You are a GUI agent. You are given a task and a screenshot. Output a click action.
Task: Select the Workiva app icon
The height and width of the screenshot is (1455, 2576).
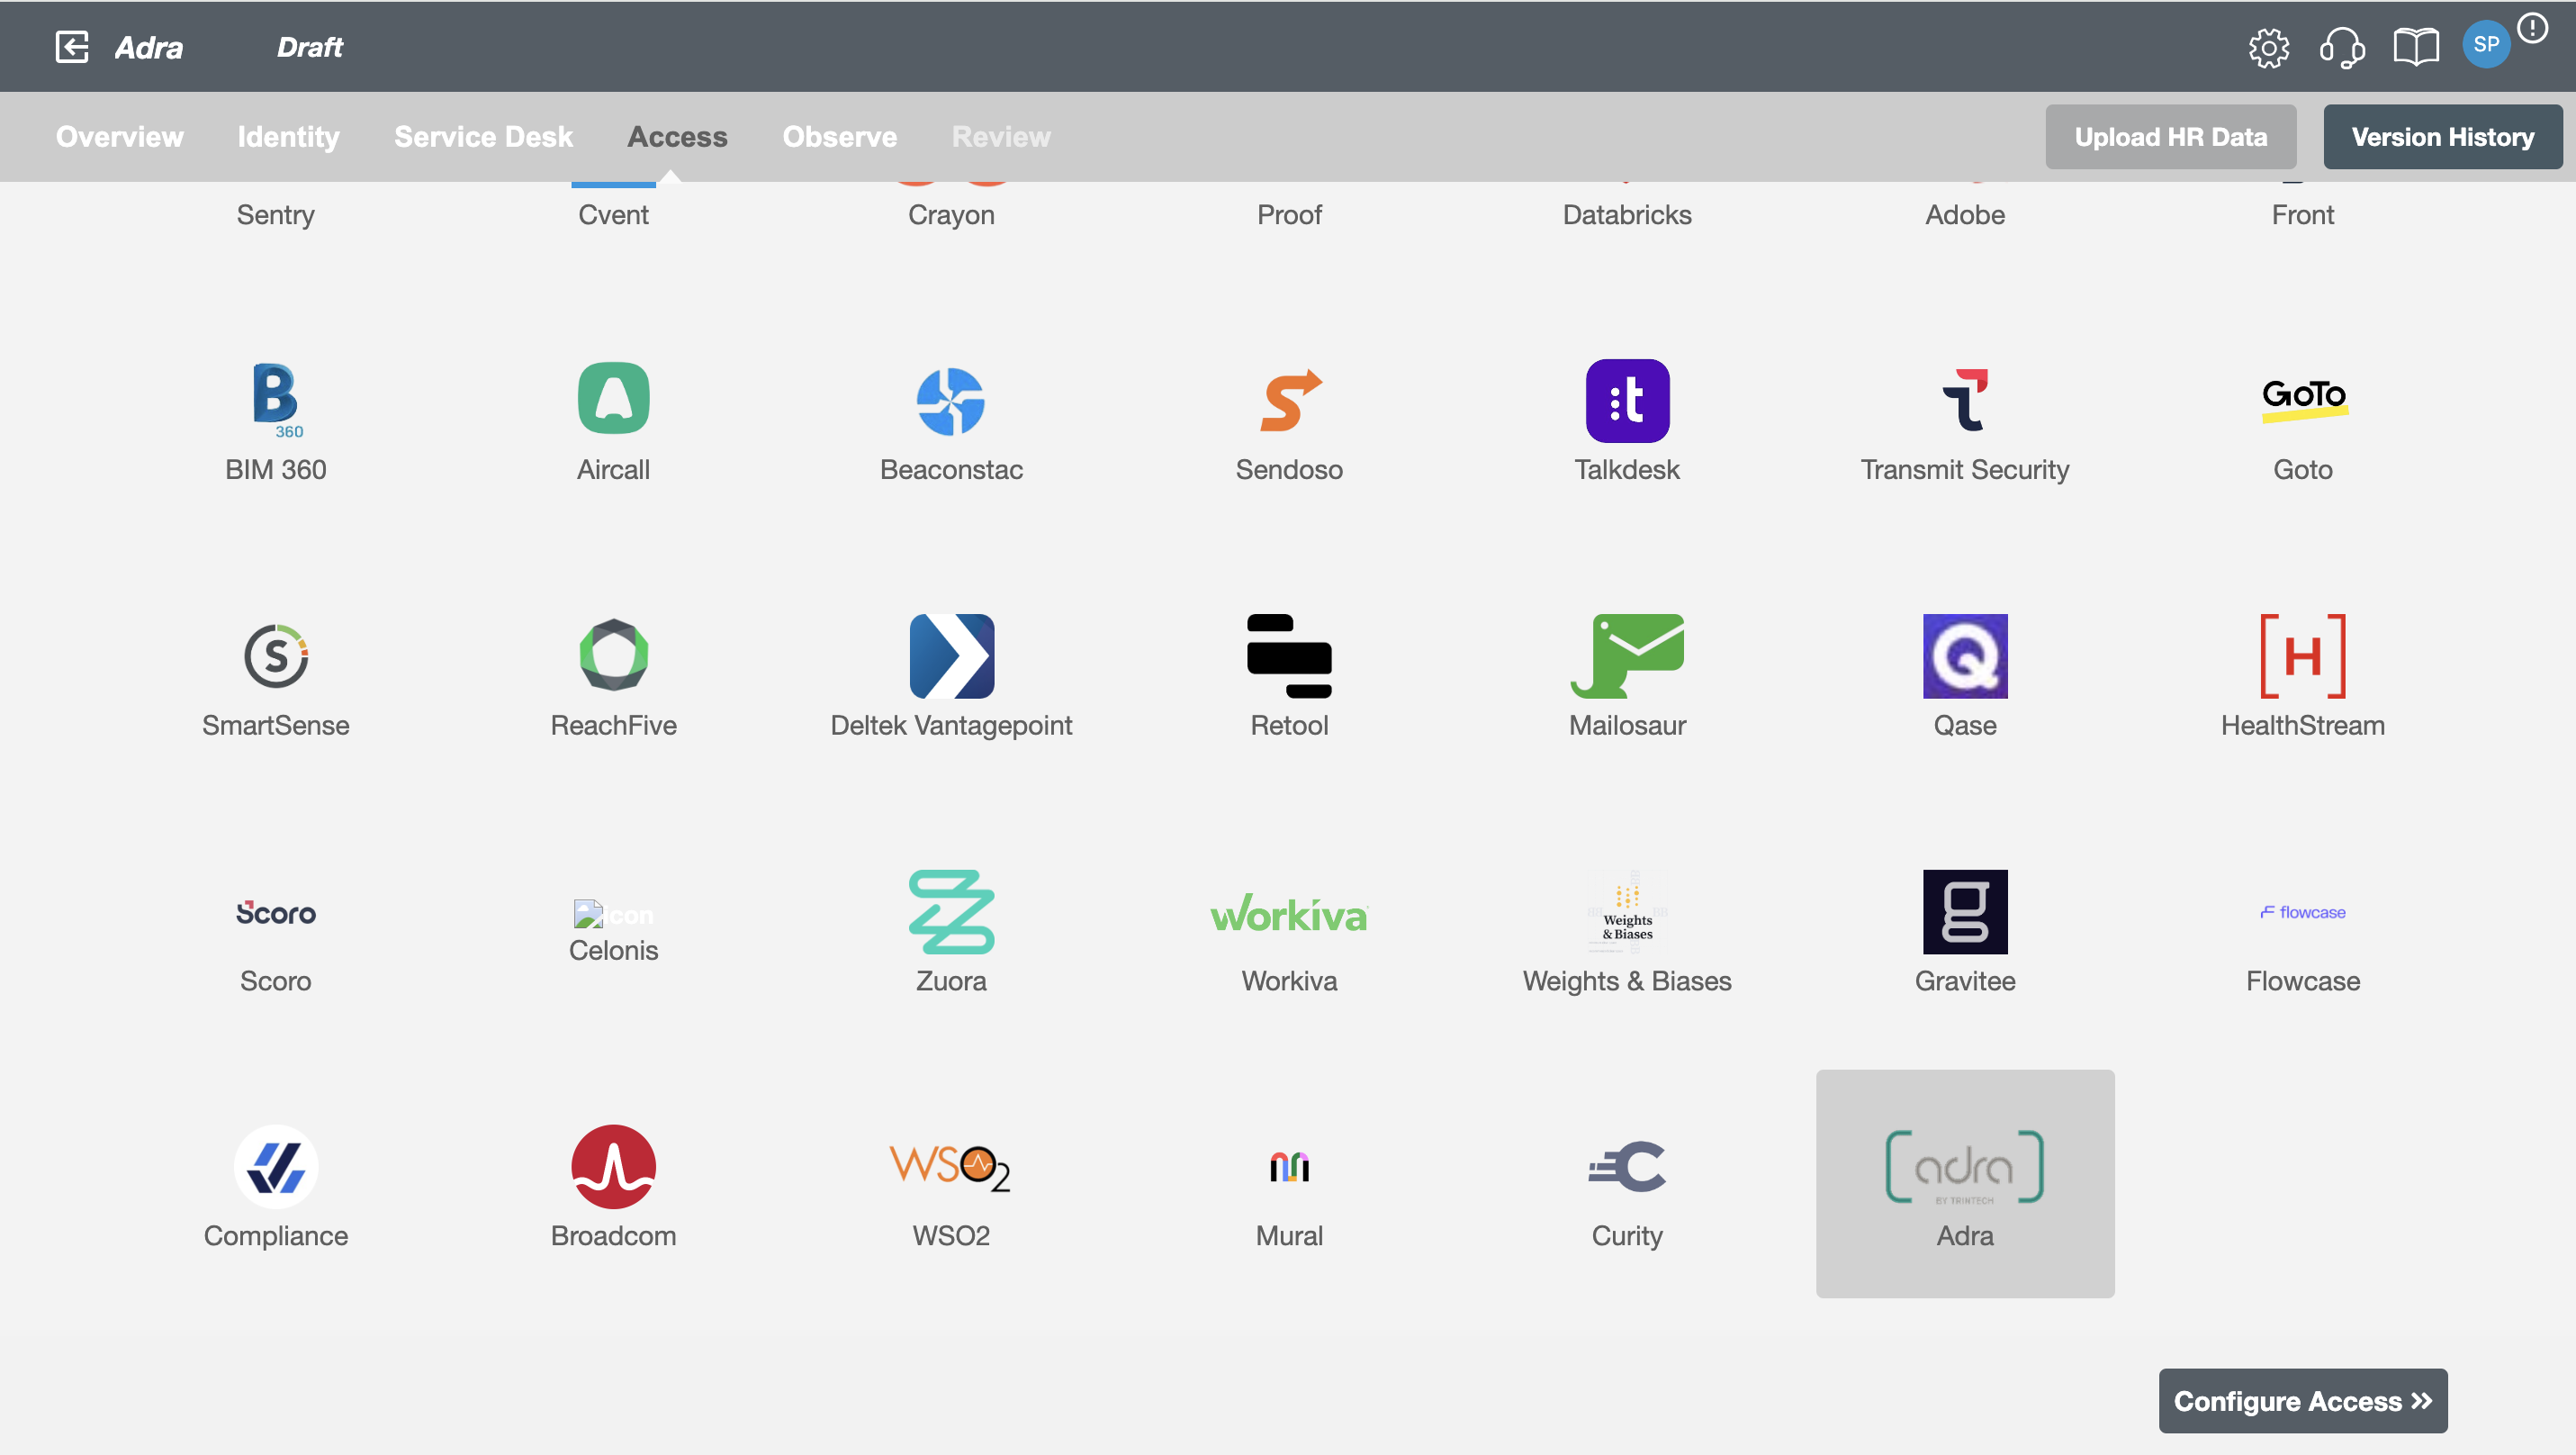point(1289,912)
